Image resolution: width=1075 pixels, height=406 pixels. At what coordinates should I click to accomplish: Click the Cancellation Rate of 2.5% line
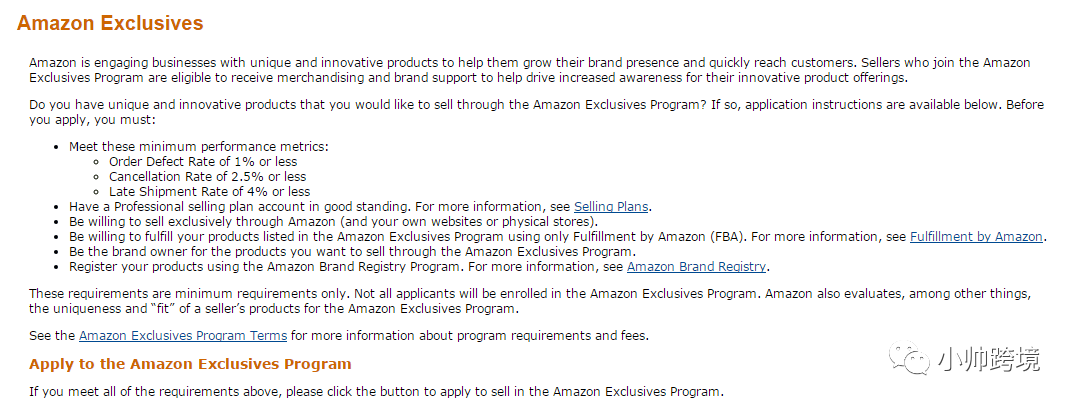[x=208, y=176]
